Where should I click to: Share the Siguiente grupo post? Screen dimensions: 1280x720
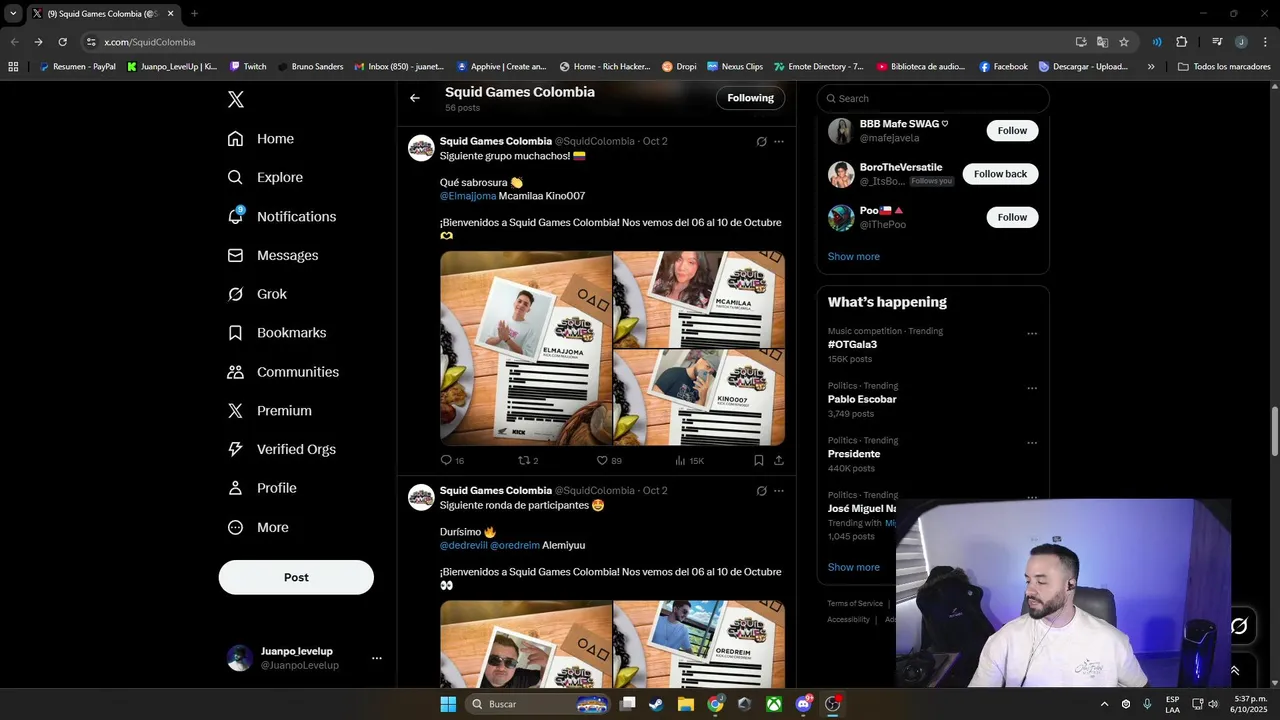779,460
